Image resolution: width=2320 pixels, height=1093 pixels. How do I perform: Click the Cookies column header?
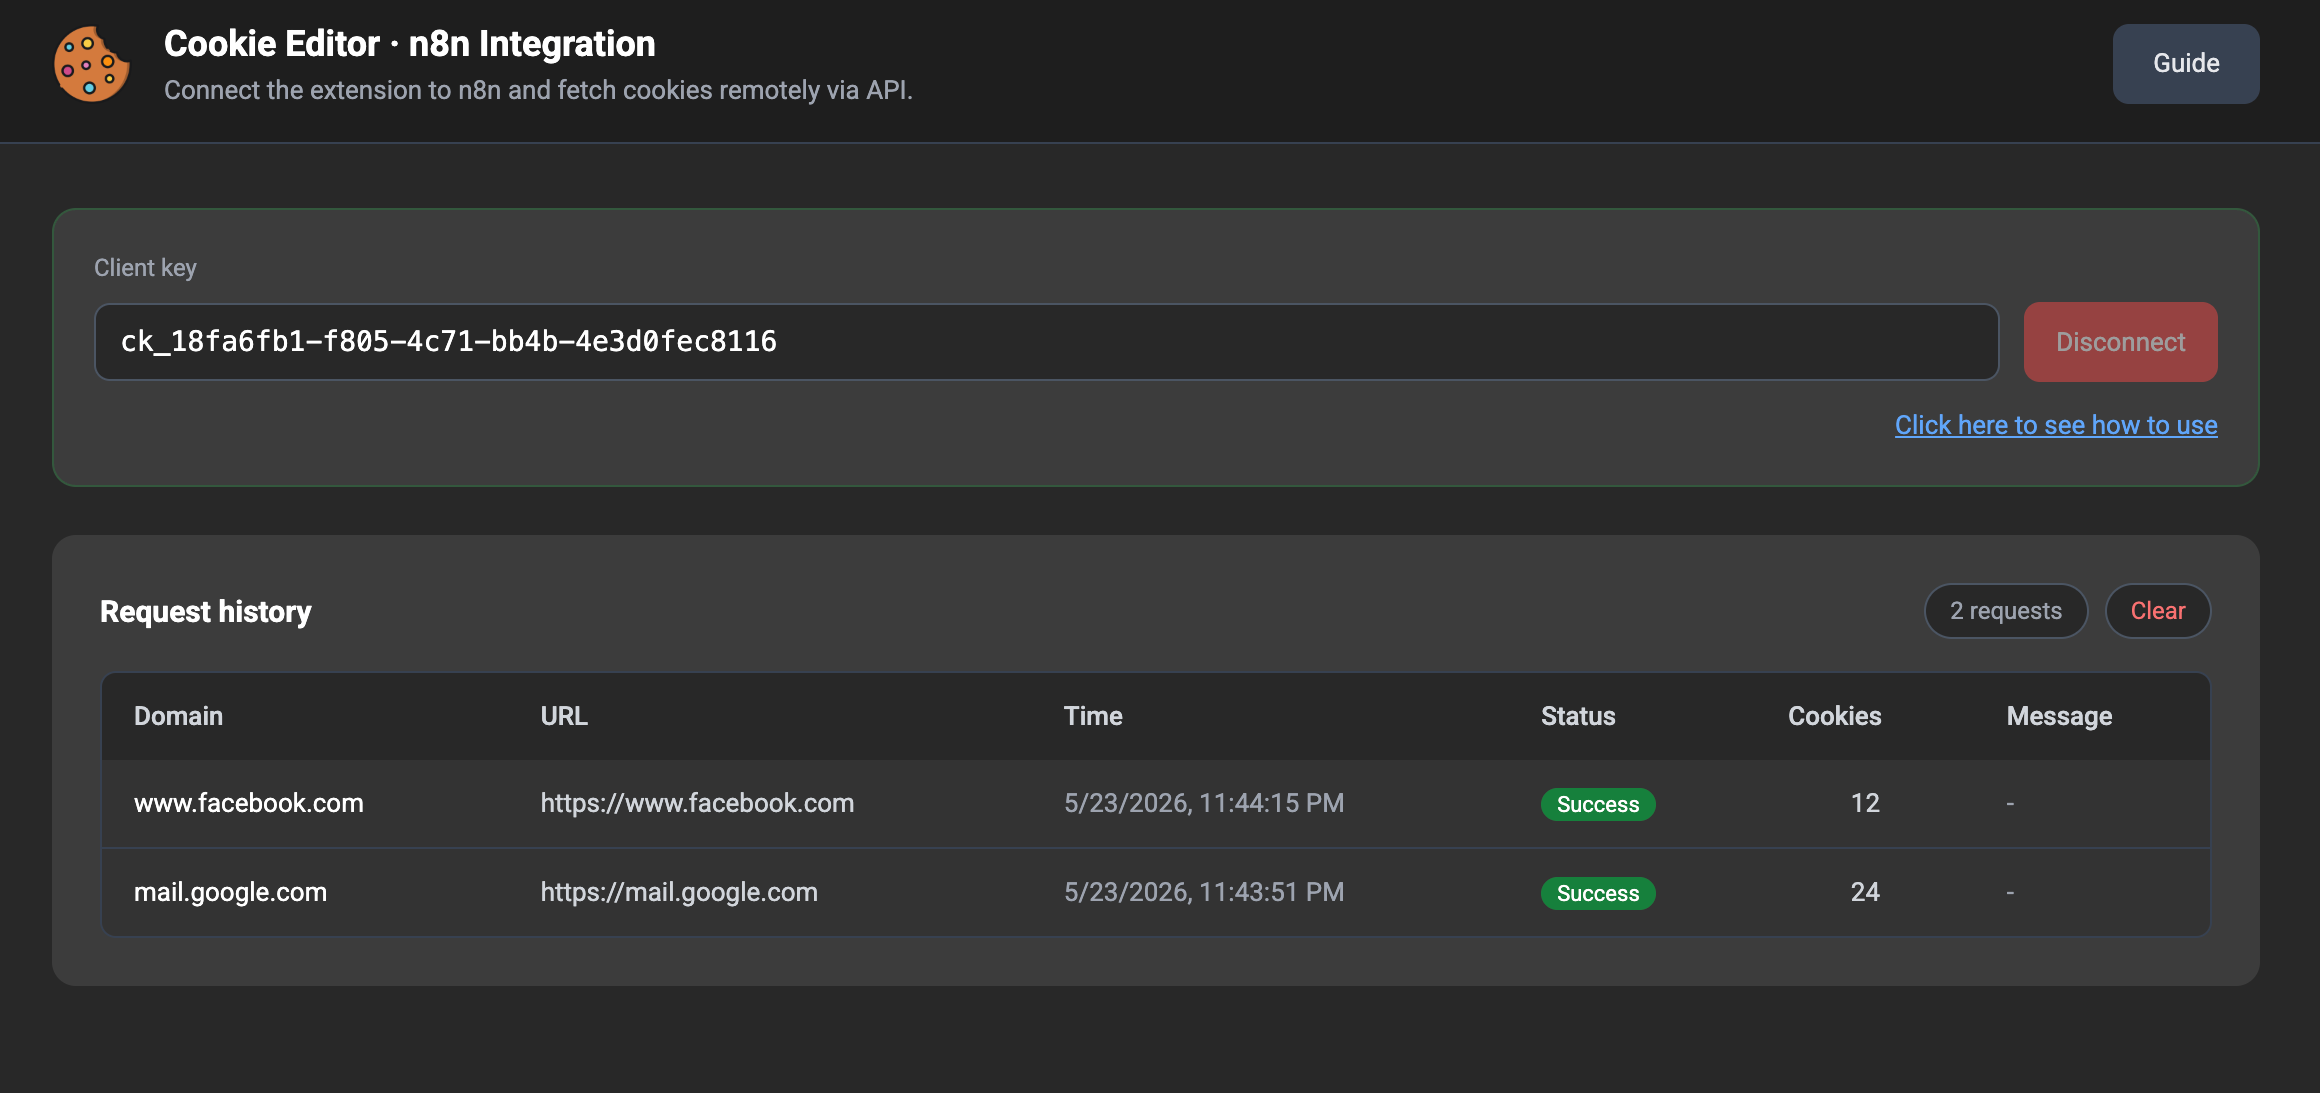[1834, 716]
